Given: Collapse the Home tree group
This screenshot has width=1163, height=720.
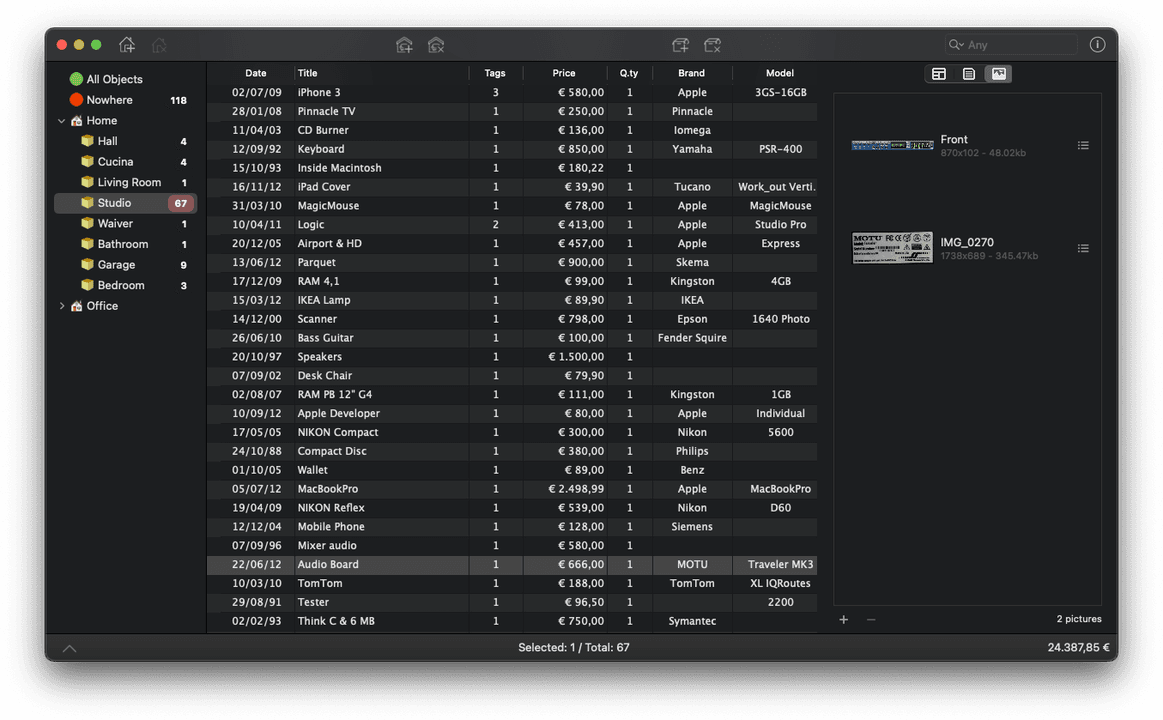Looking at the screenshot, I should click(62, 121).
